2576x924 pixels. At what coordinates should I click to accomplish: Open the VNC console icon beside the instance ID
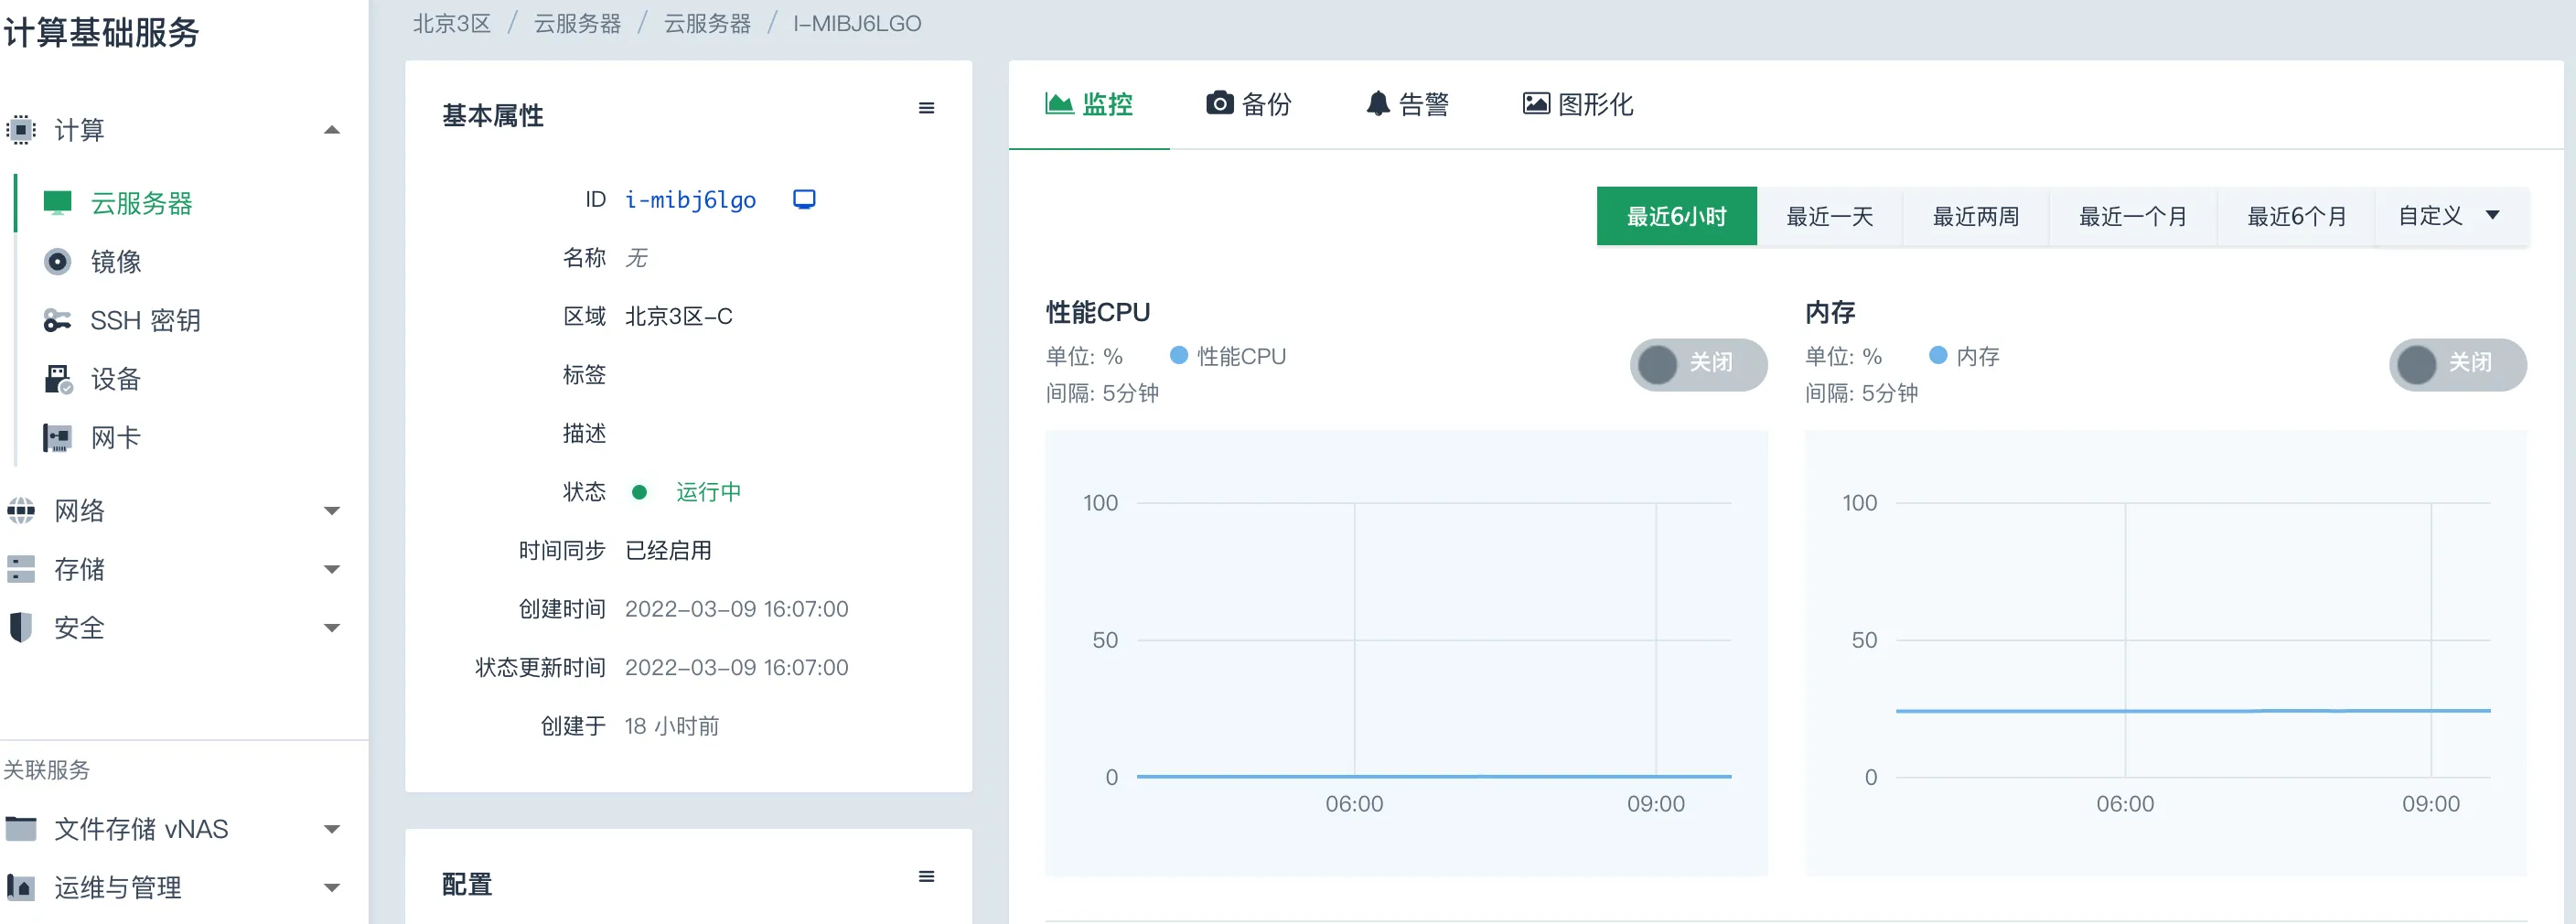click(x=804, y=199)
